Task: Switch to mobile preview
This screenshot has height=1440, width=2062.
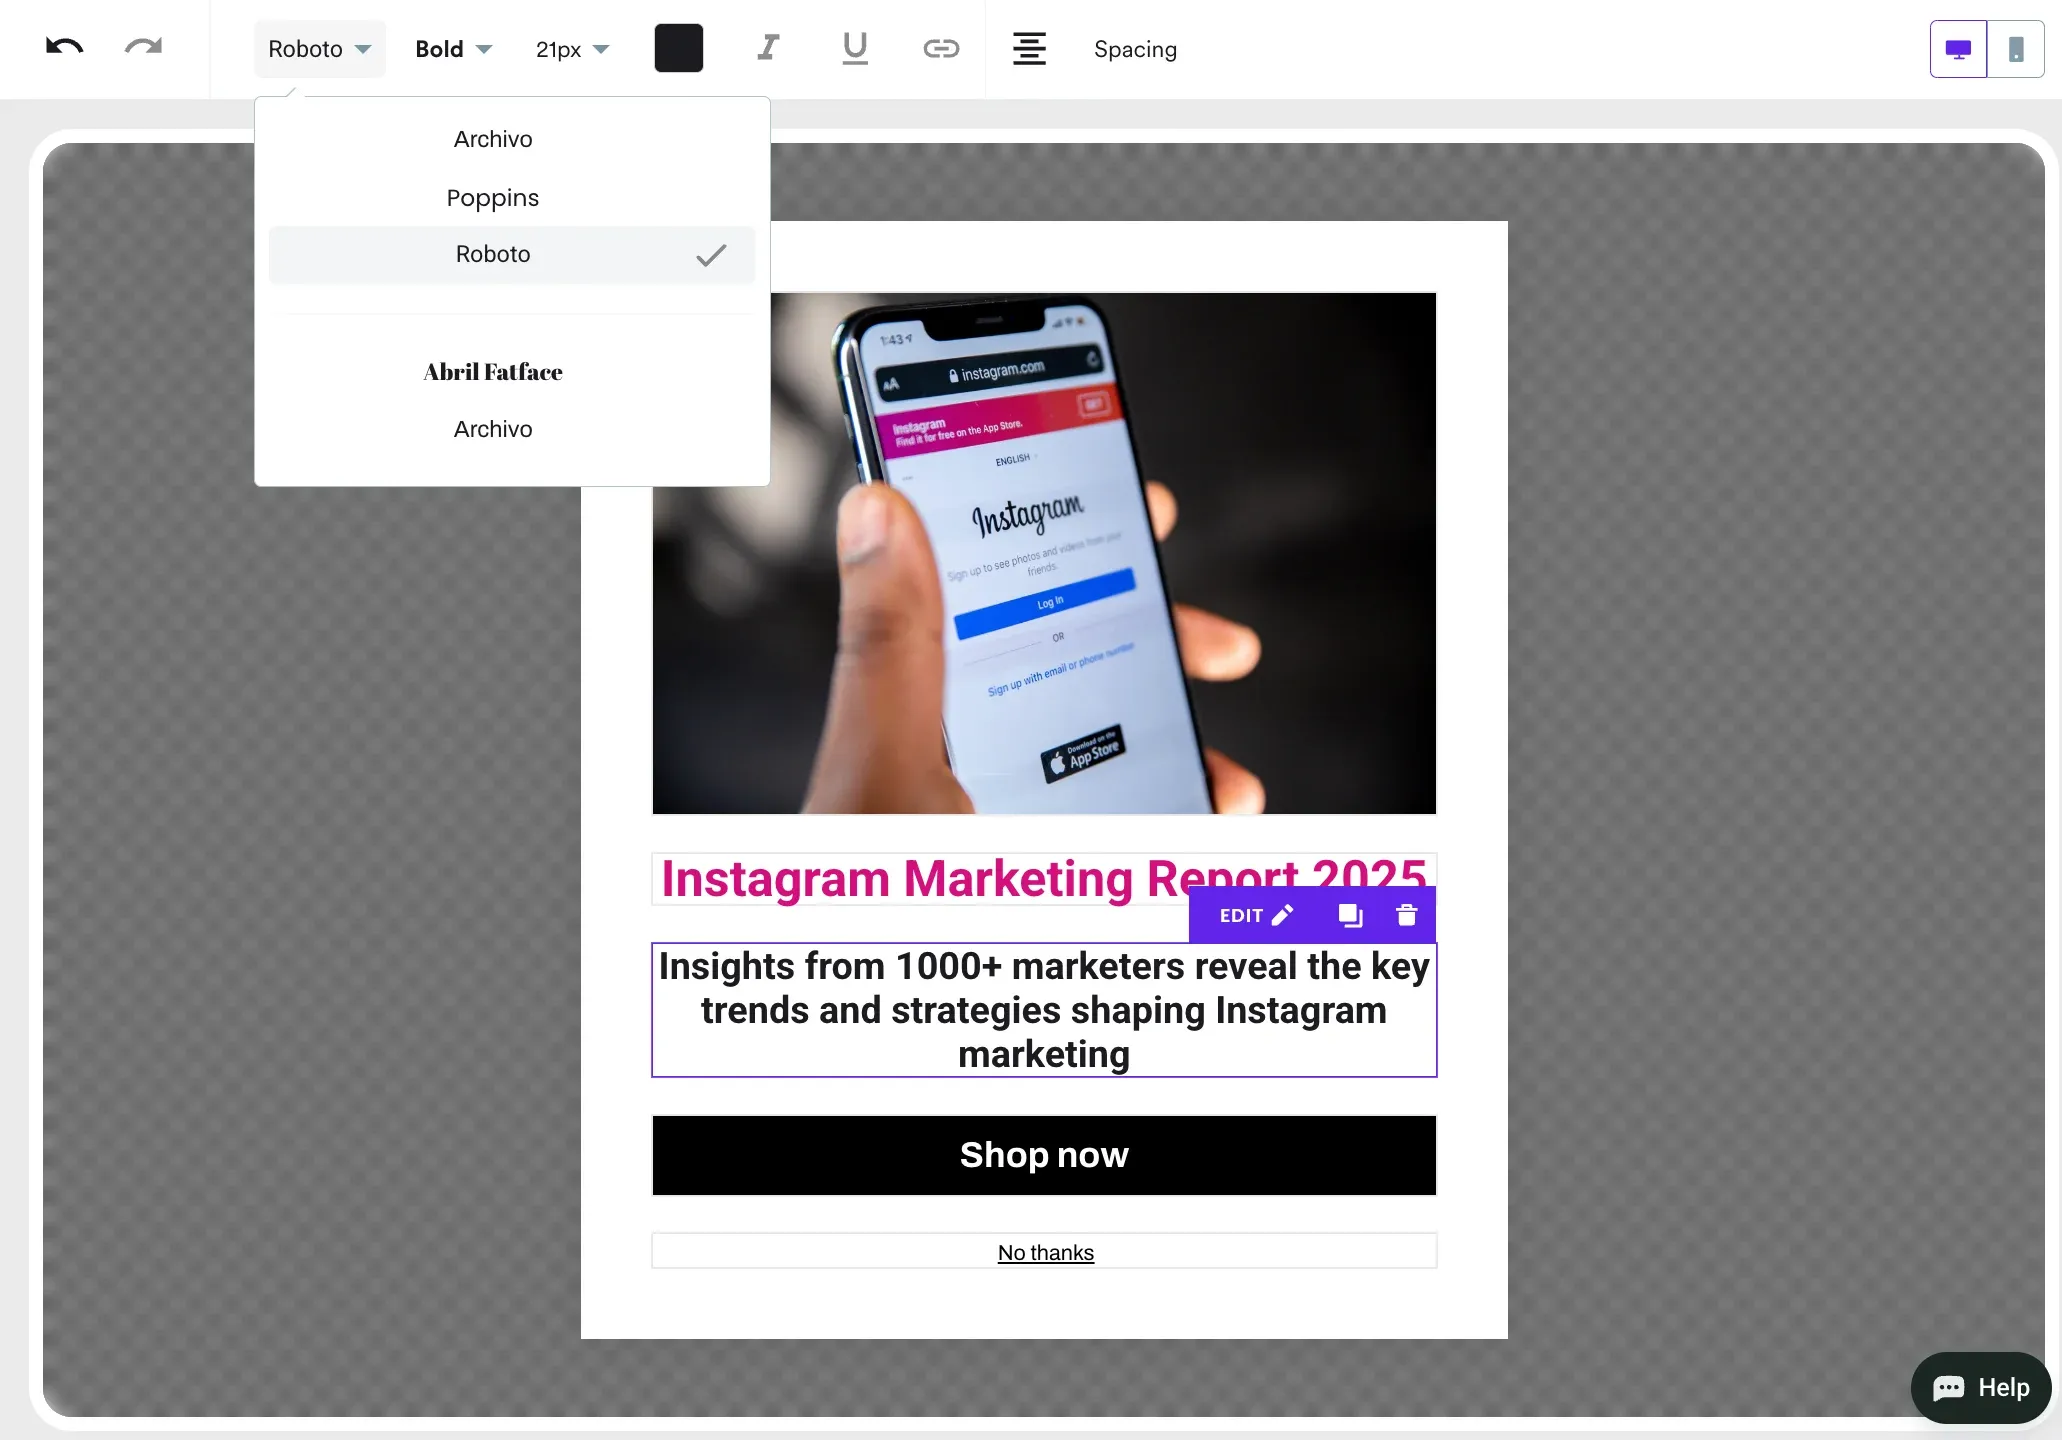Action: pos(2016,49)
